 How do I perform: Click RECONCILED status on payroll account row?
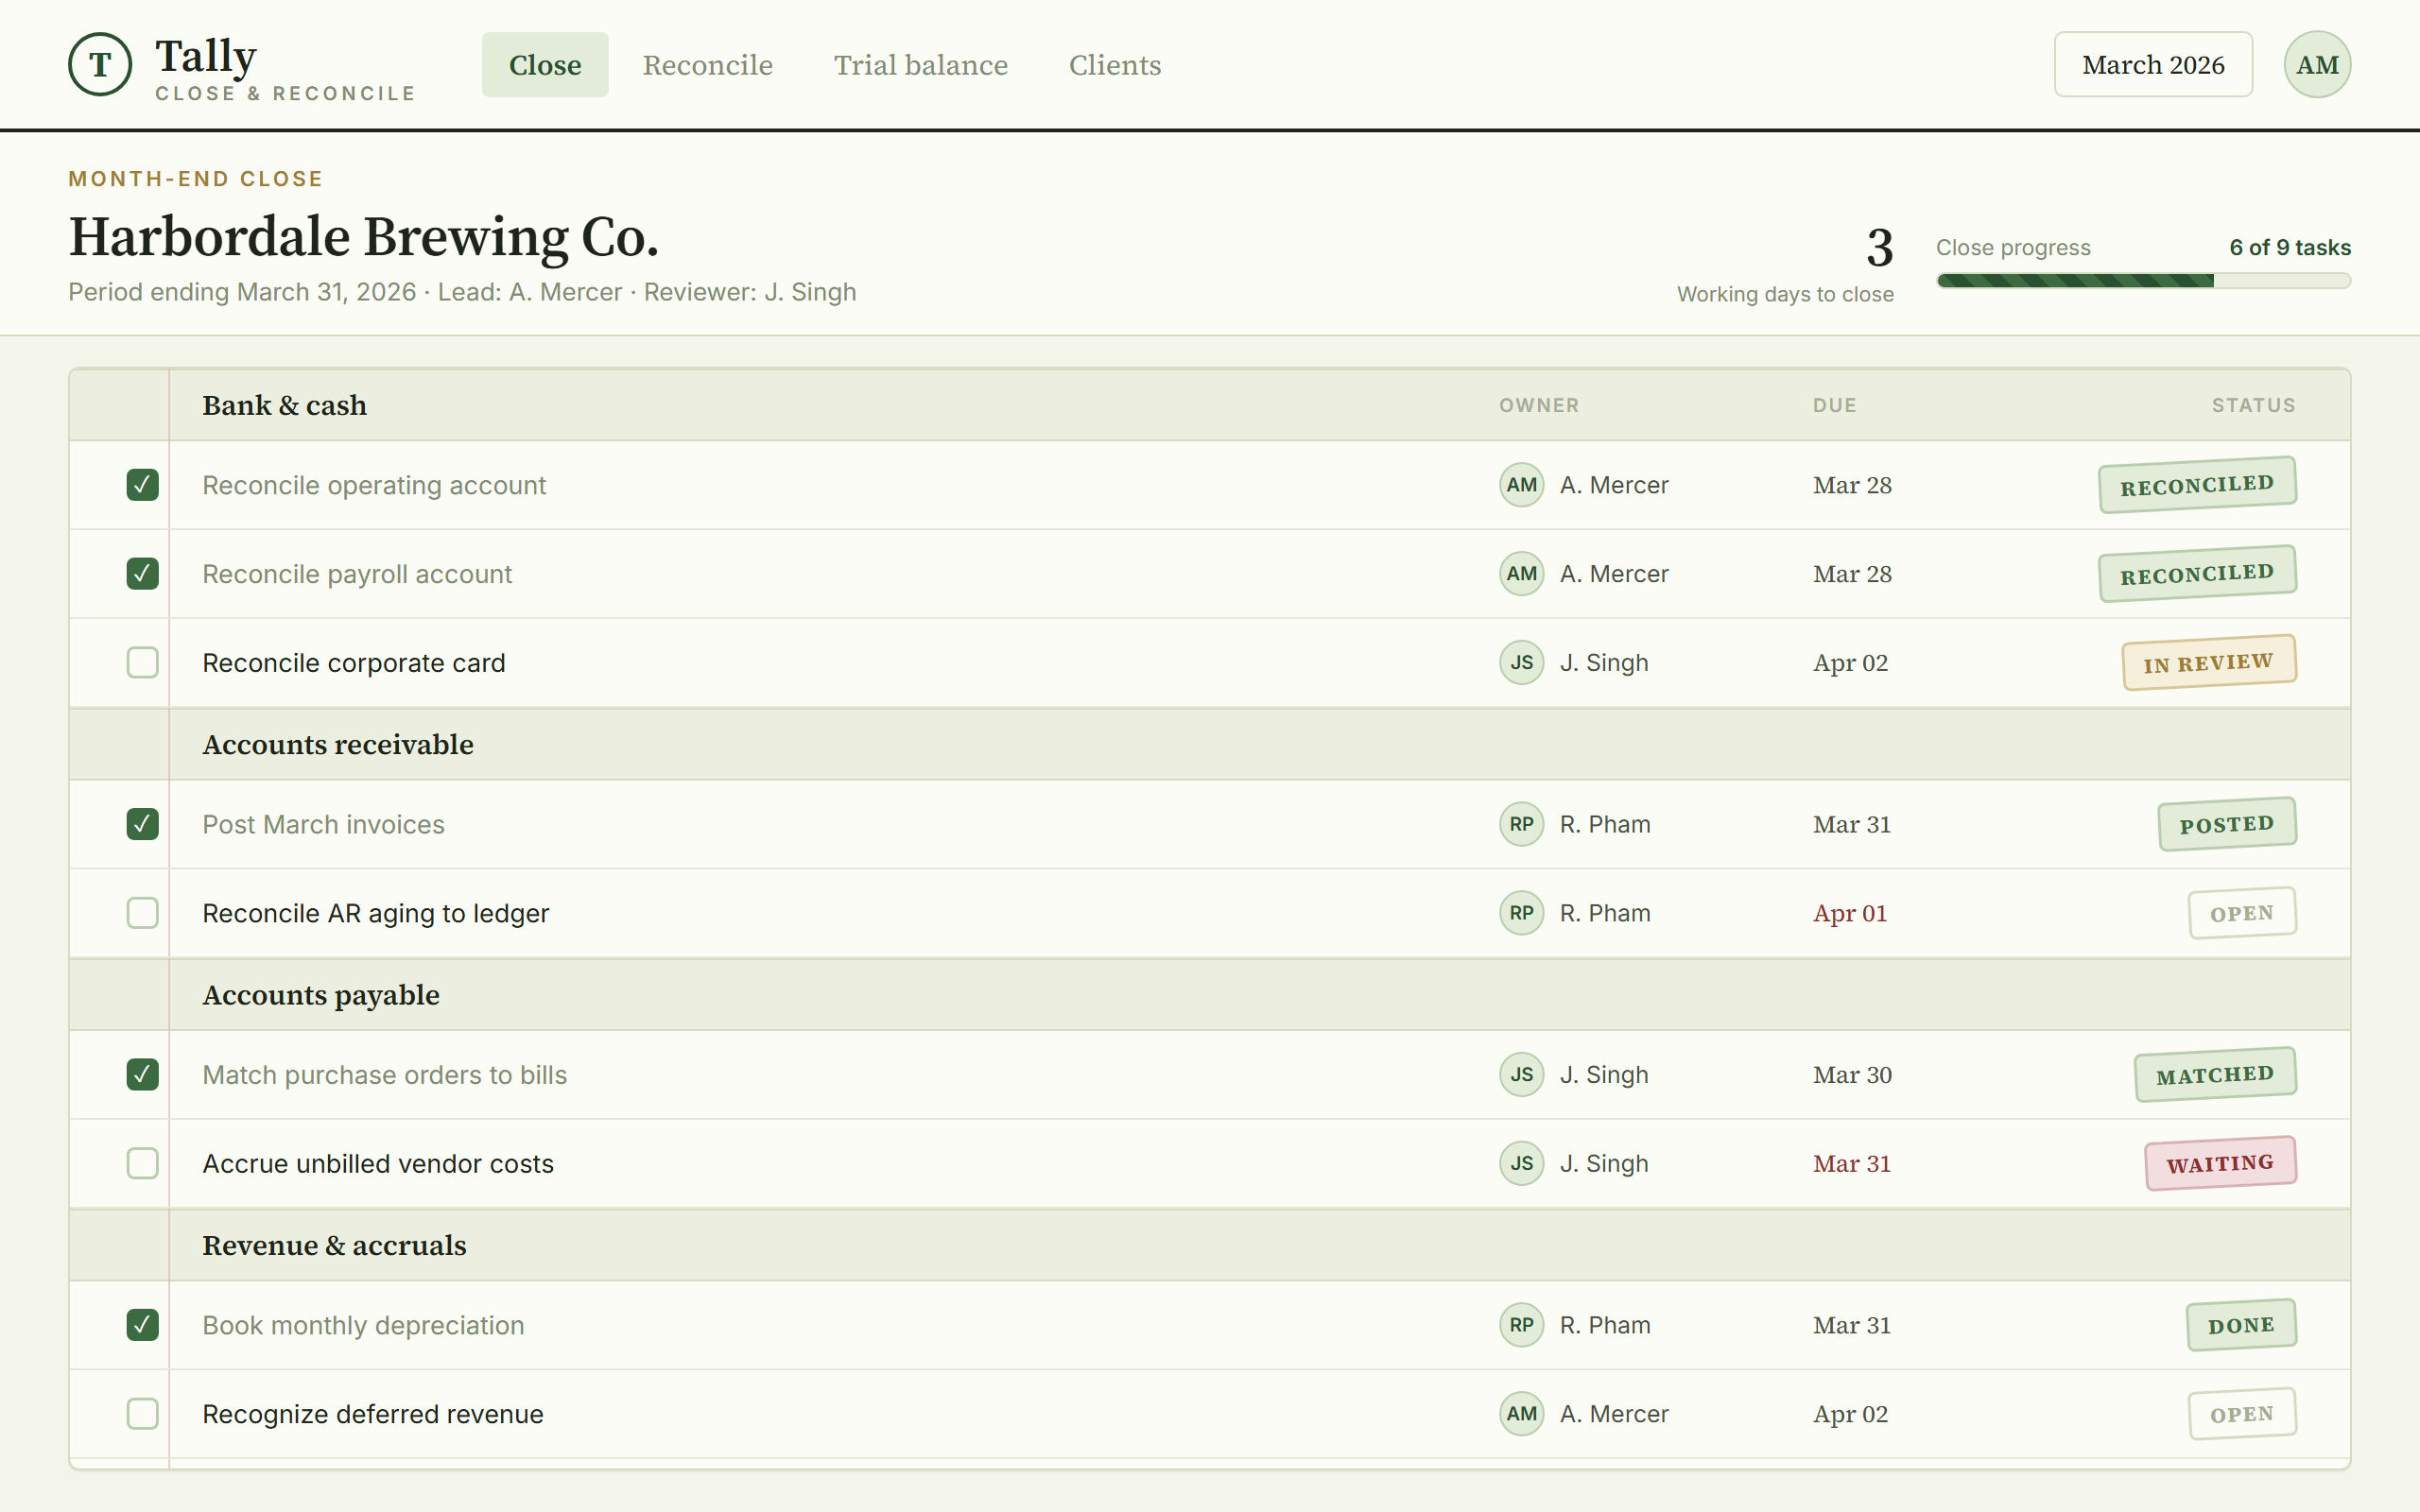pyautogui.click(x=2197, y=574)
